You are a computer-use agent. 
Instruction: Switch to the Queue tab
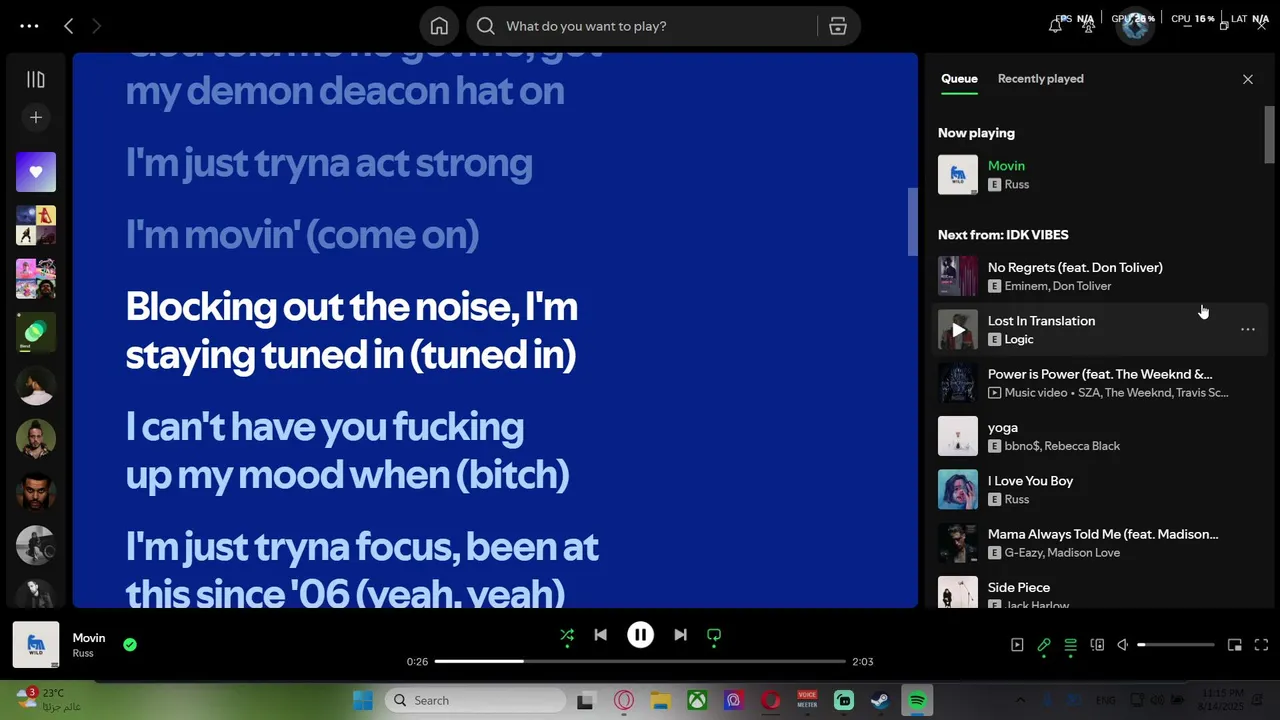coord(959,79)
